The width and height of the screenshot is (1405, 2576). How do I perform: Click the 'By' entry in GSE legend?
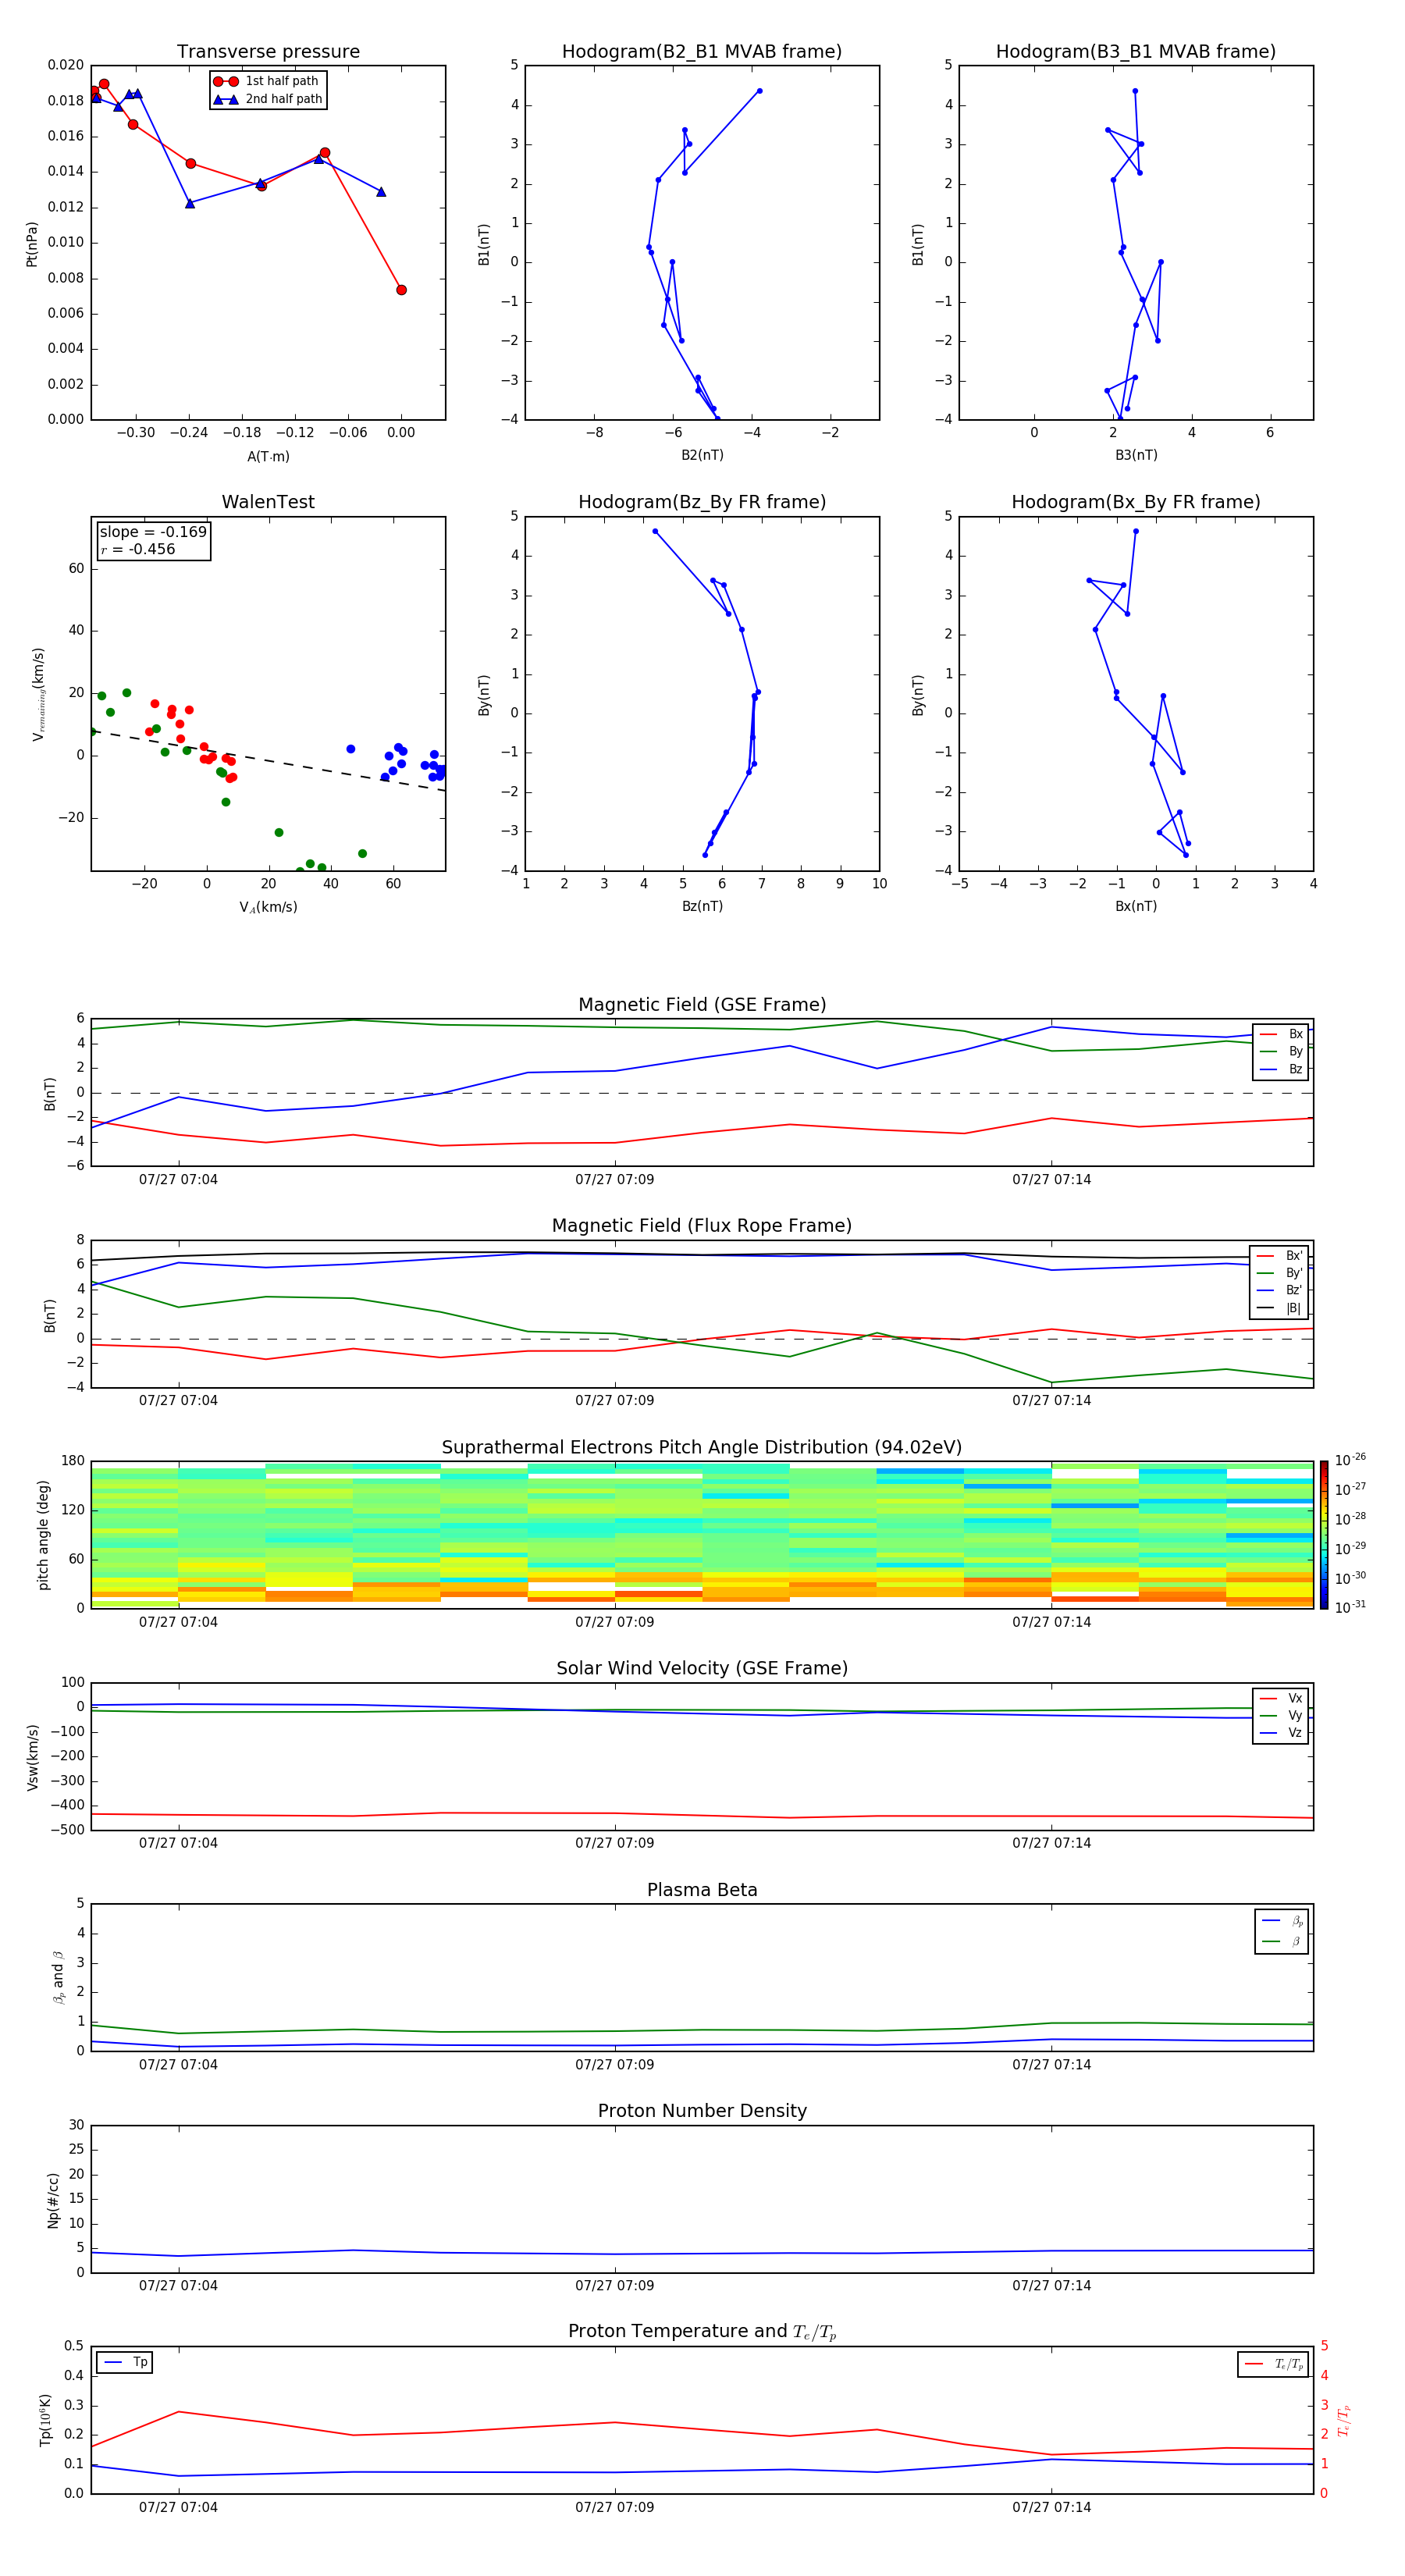click(1281, 1051)
